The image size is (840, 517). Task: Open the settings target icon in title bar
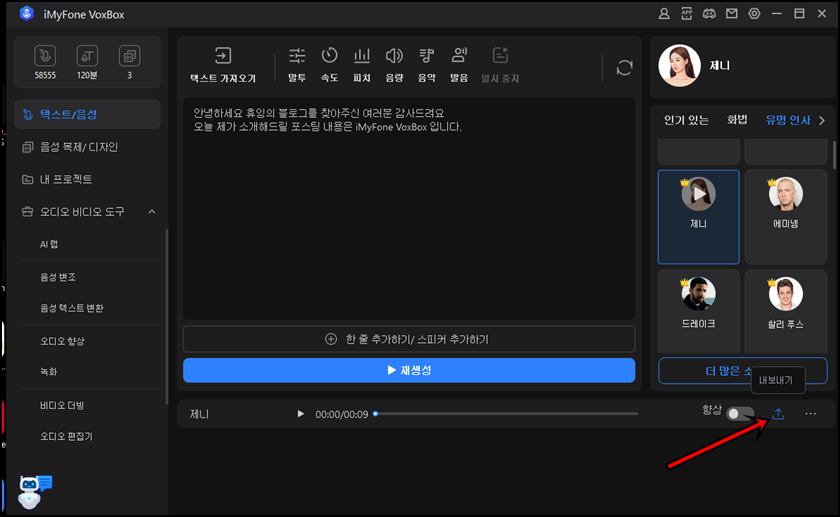point(754,14)
